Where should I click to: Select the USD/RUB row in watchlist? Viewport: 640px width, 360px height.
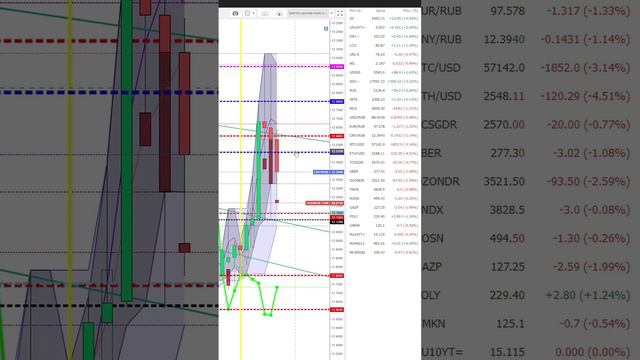[384, 118]
